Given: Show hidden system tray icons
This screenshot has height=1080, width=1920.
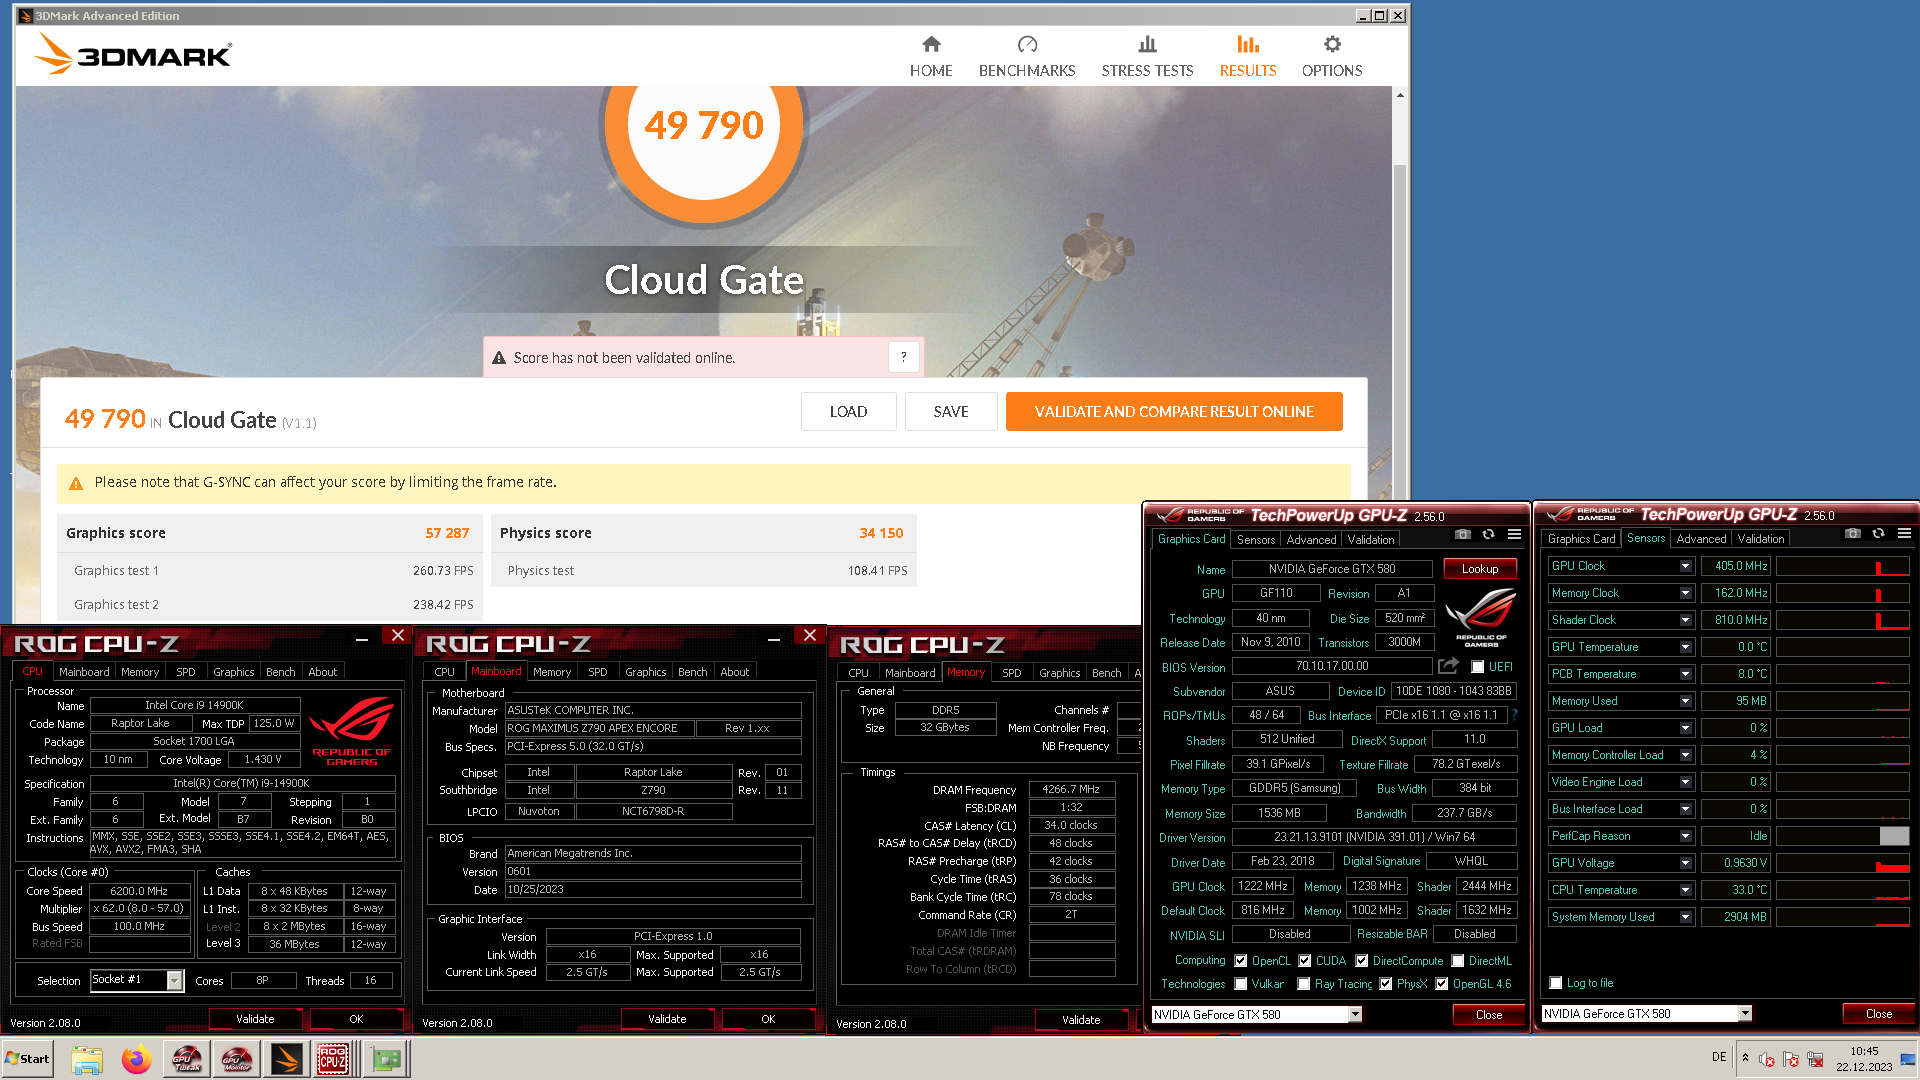Looking at the screenshot, I should coord(1745,1057).
